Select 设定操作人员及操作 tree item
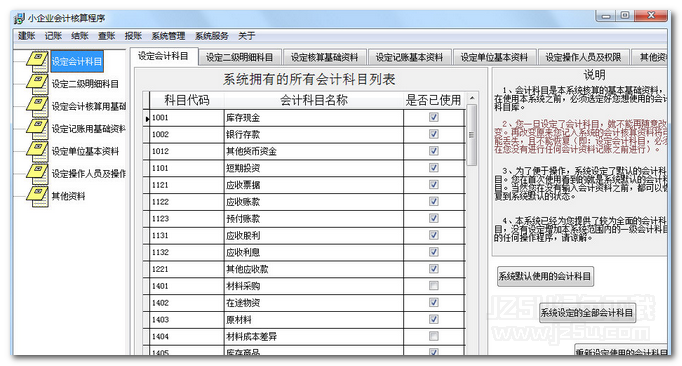The image size is (682, 366). [89, 174]
